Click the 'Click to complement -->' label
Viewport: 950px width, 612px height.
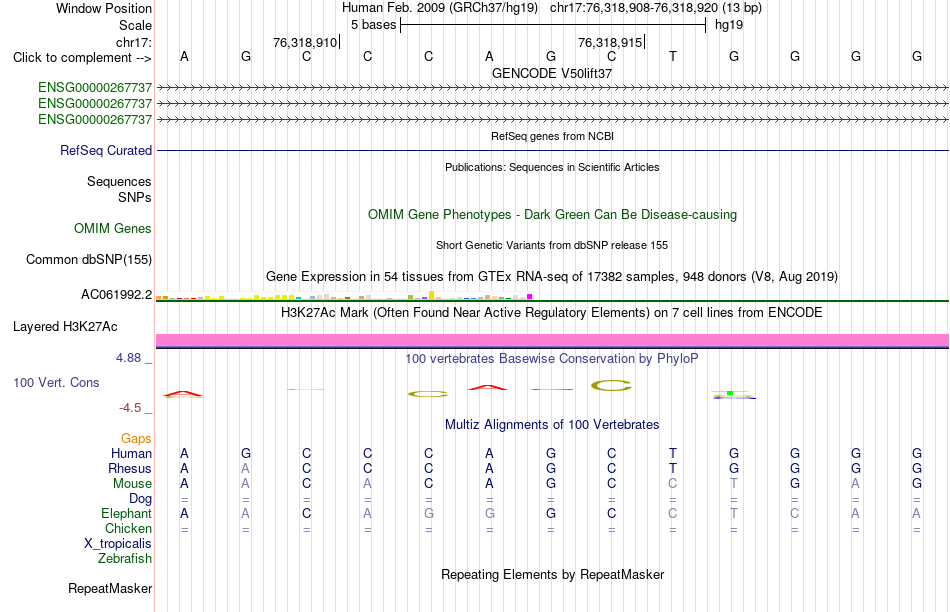pos(82,58)
